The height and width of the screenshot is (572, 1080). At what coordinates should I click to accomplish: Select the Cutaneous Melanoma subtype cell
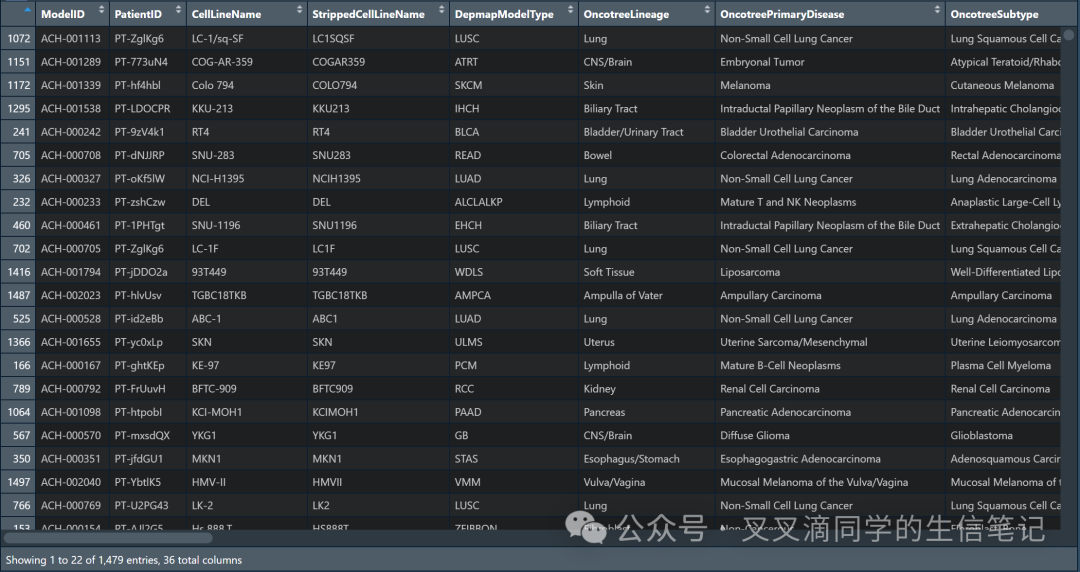[x=1001, y=85]
